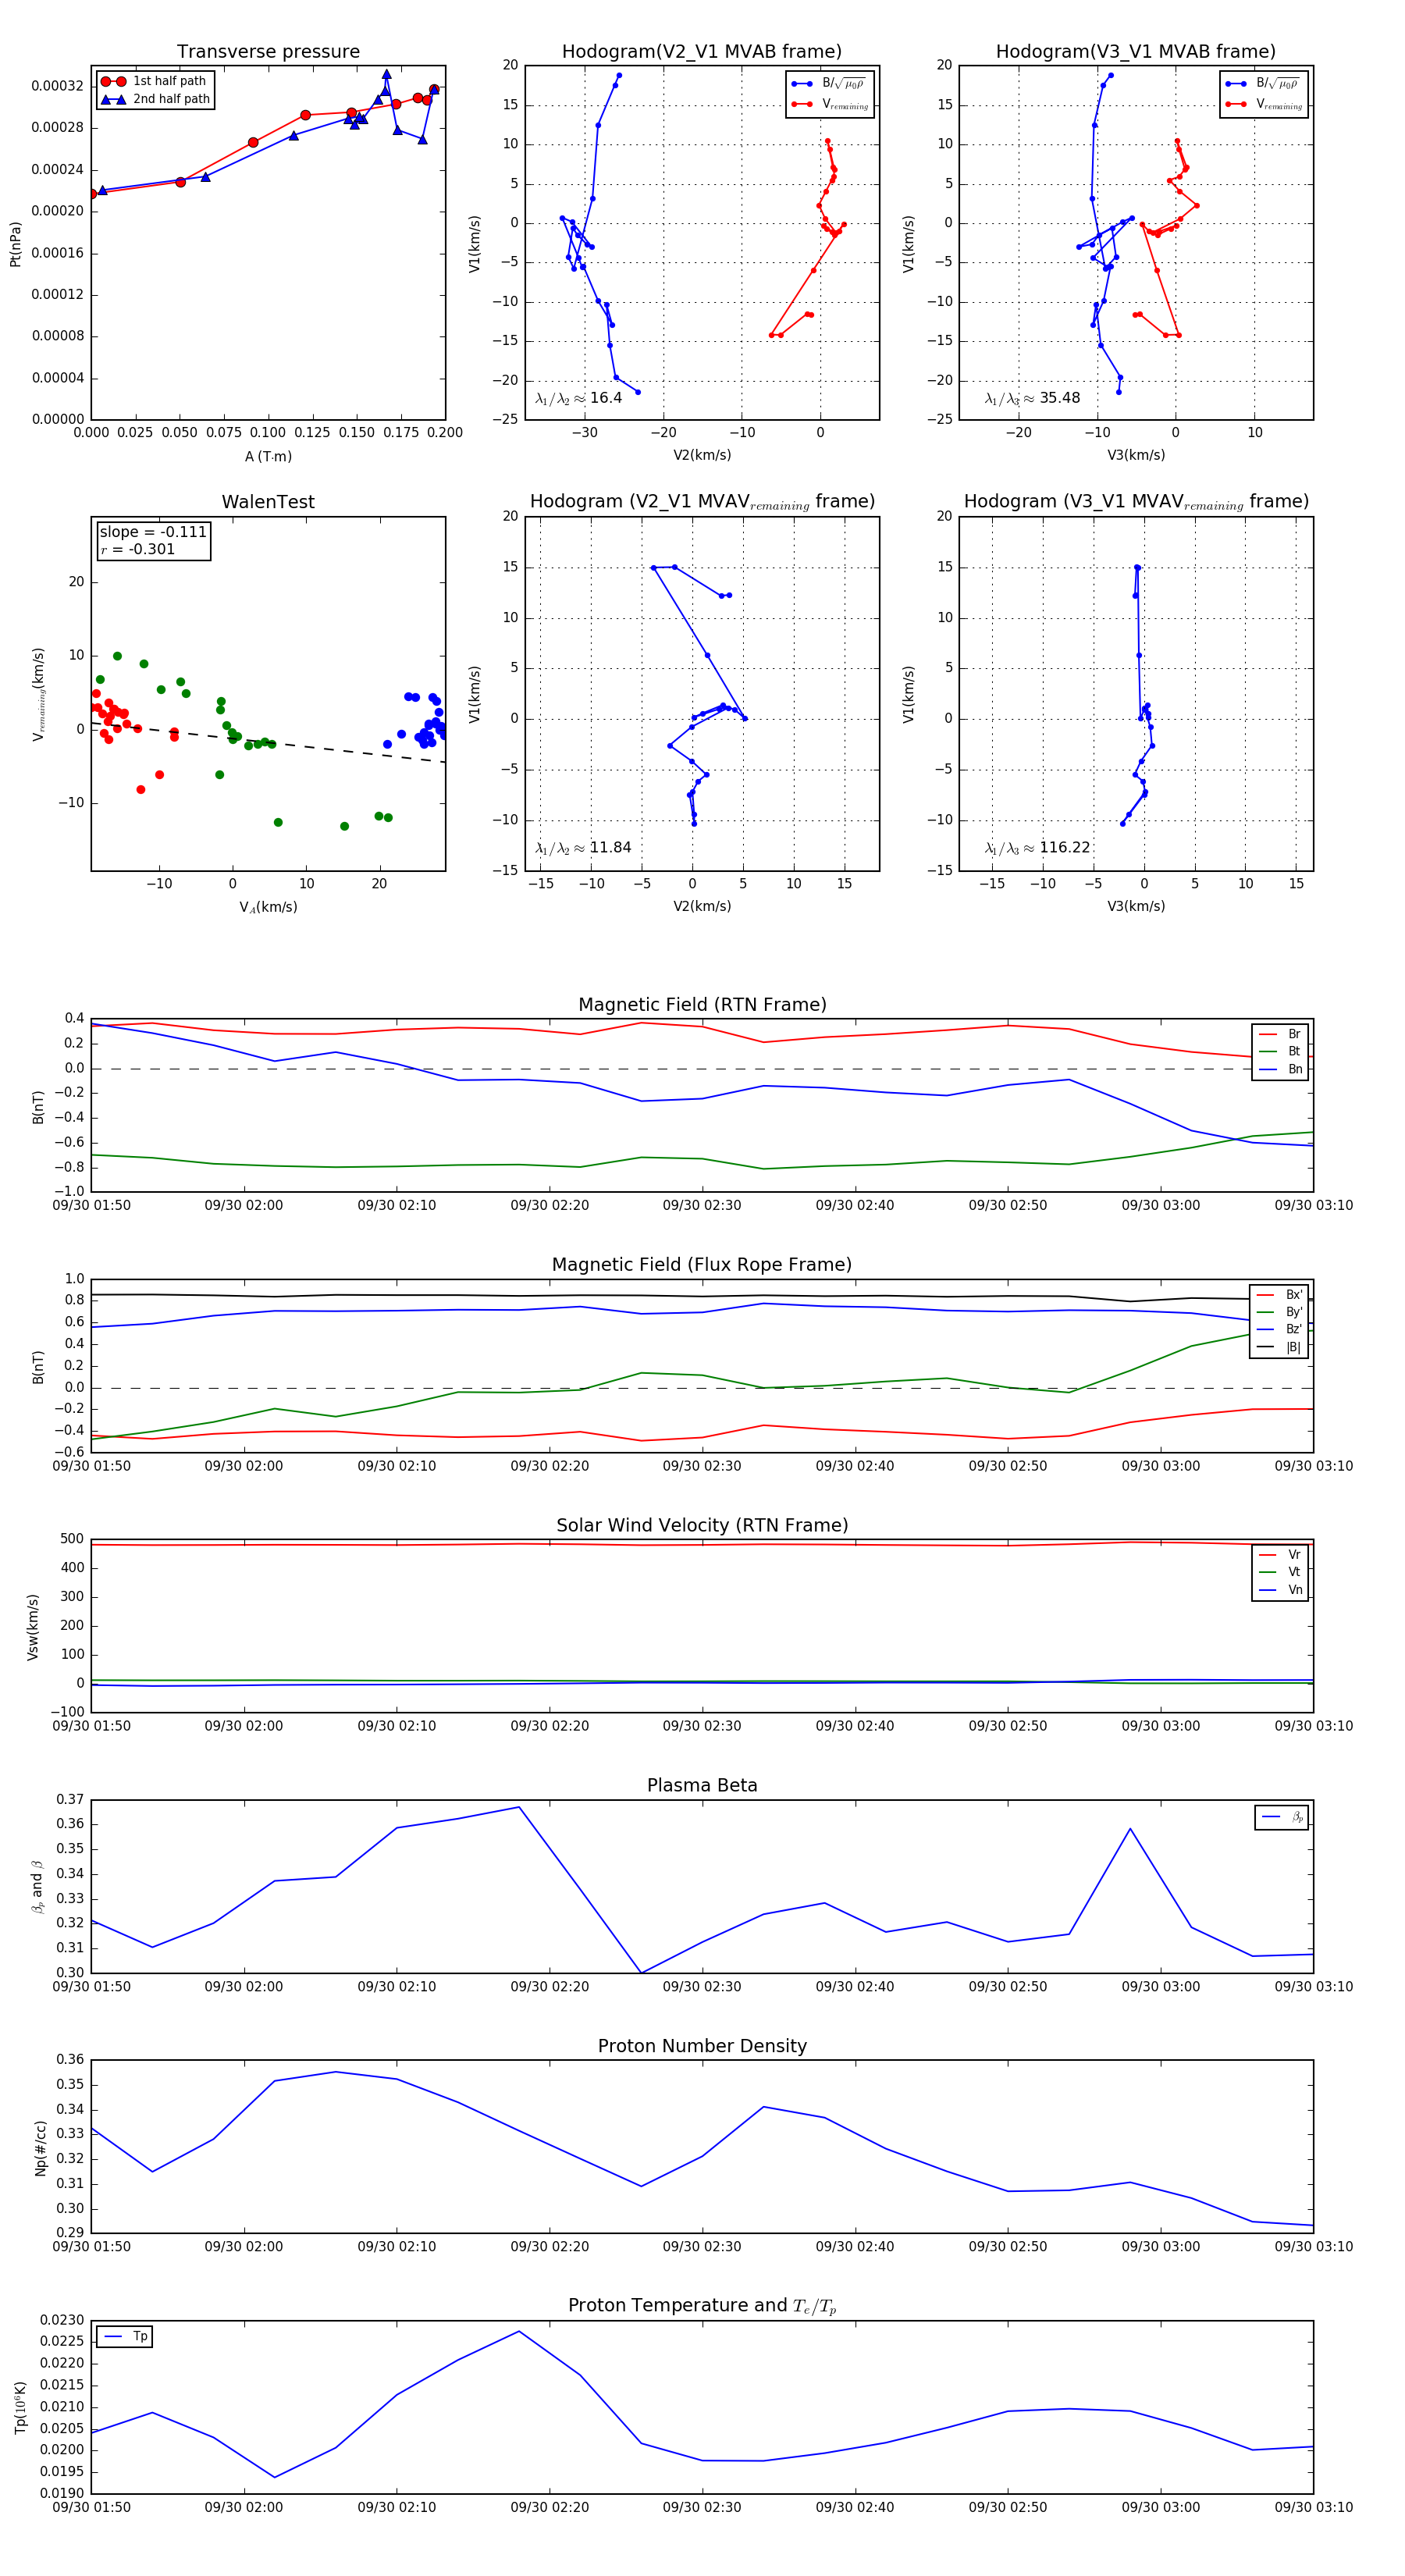Click the "Hodogram (V3_V1 MVAV remaining frame)" title

1136,502
